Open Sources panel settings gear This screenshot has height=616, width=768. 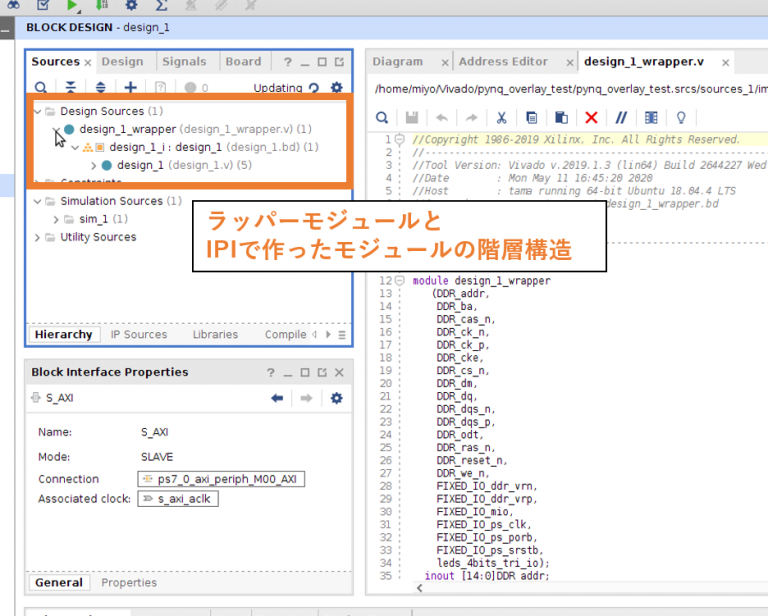[336, 88]
